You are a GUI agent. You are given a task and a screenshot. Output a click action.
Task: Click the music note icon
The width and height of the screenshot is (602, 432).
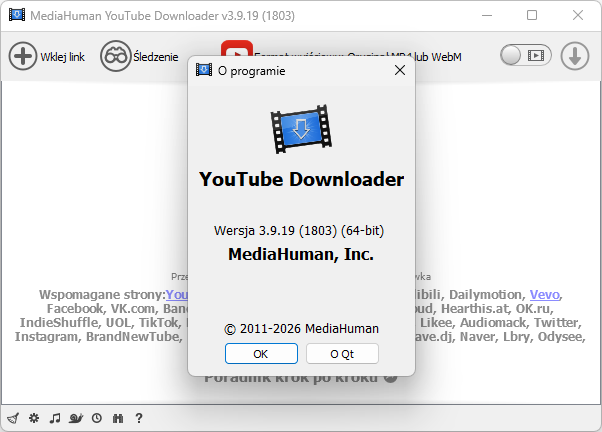(x=55, y=418)
